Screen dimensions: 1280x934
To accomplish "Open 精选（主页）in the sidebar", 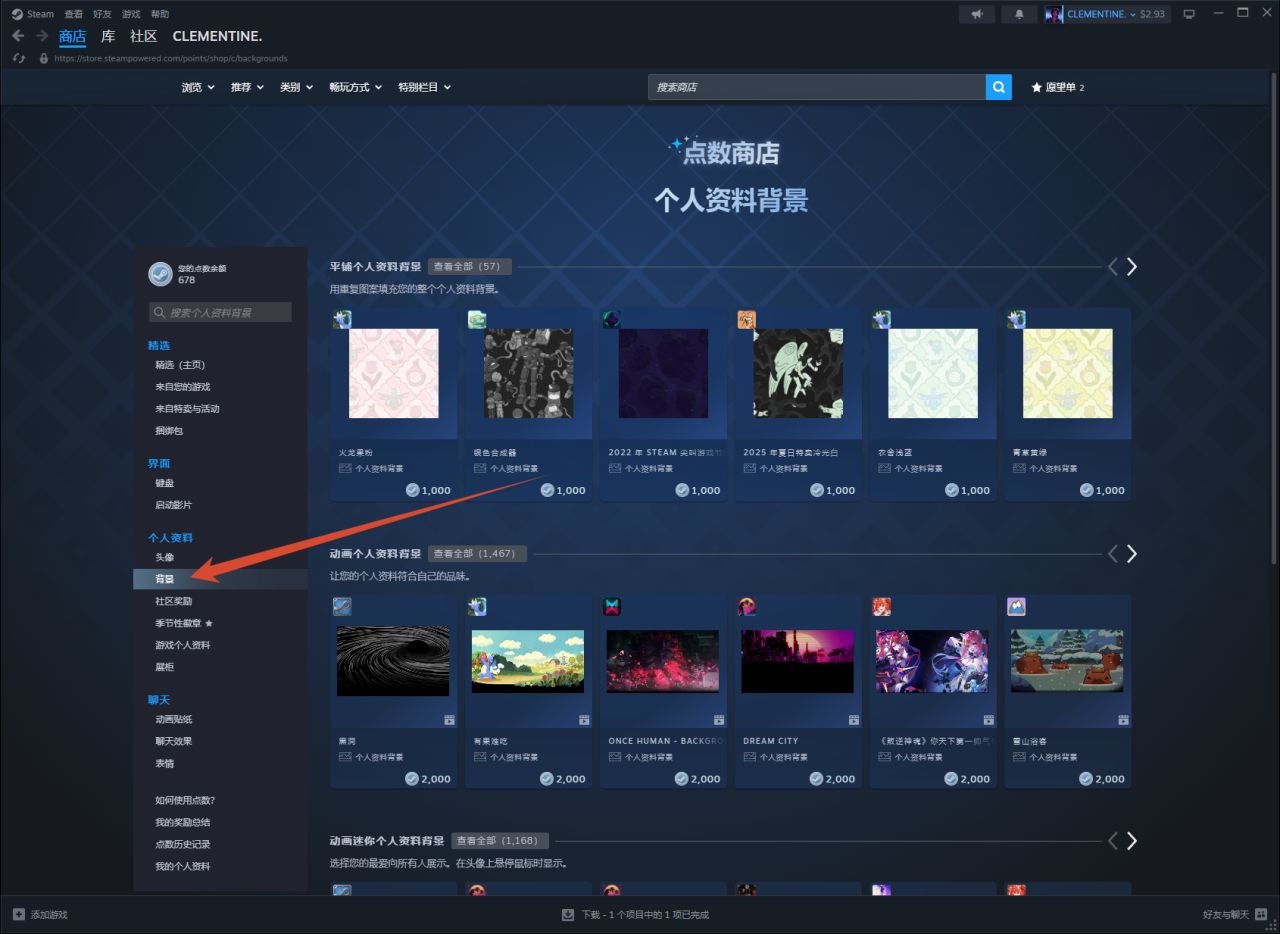I will click(180, 365).
